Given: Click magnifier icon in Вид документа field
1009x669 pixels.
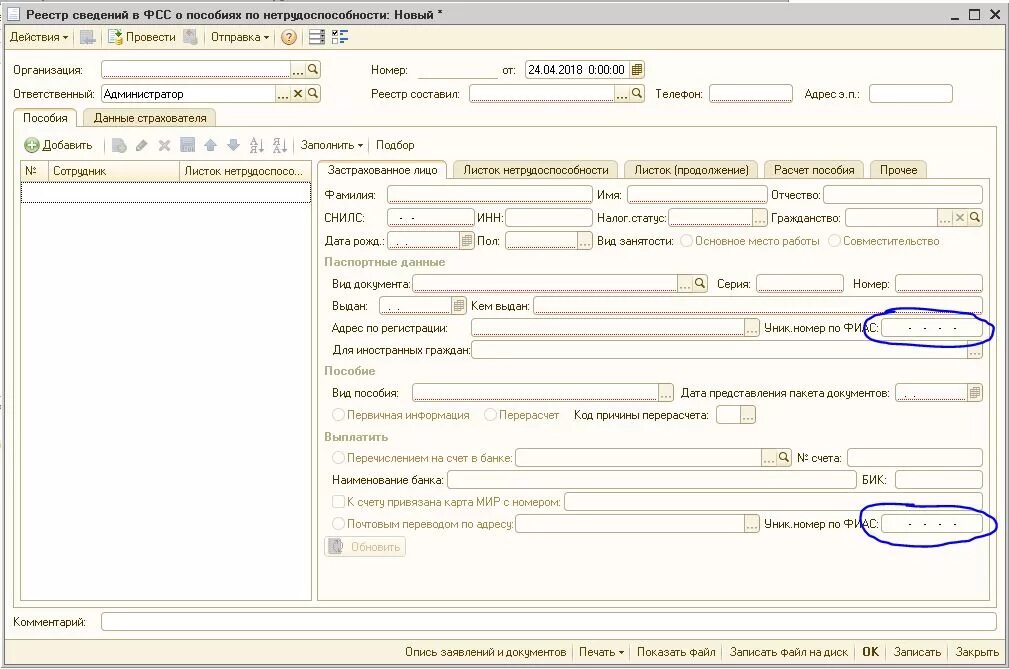Looking at the screenshot, I should click(x=699, y=284).
